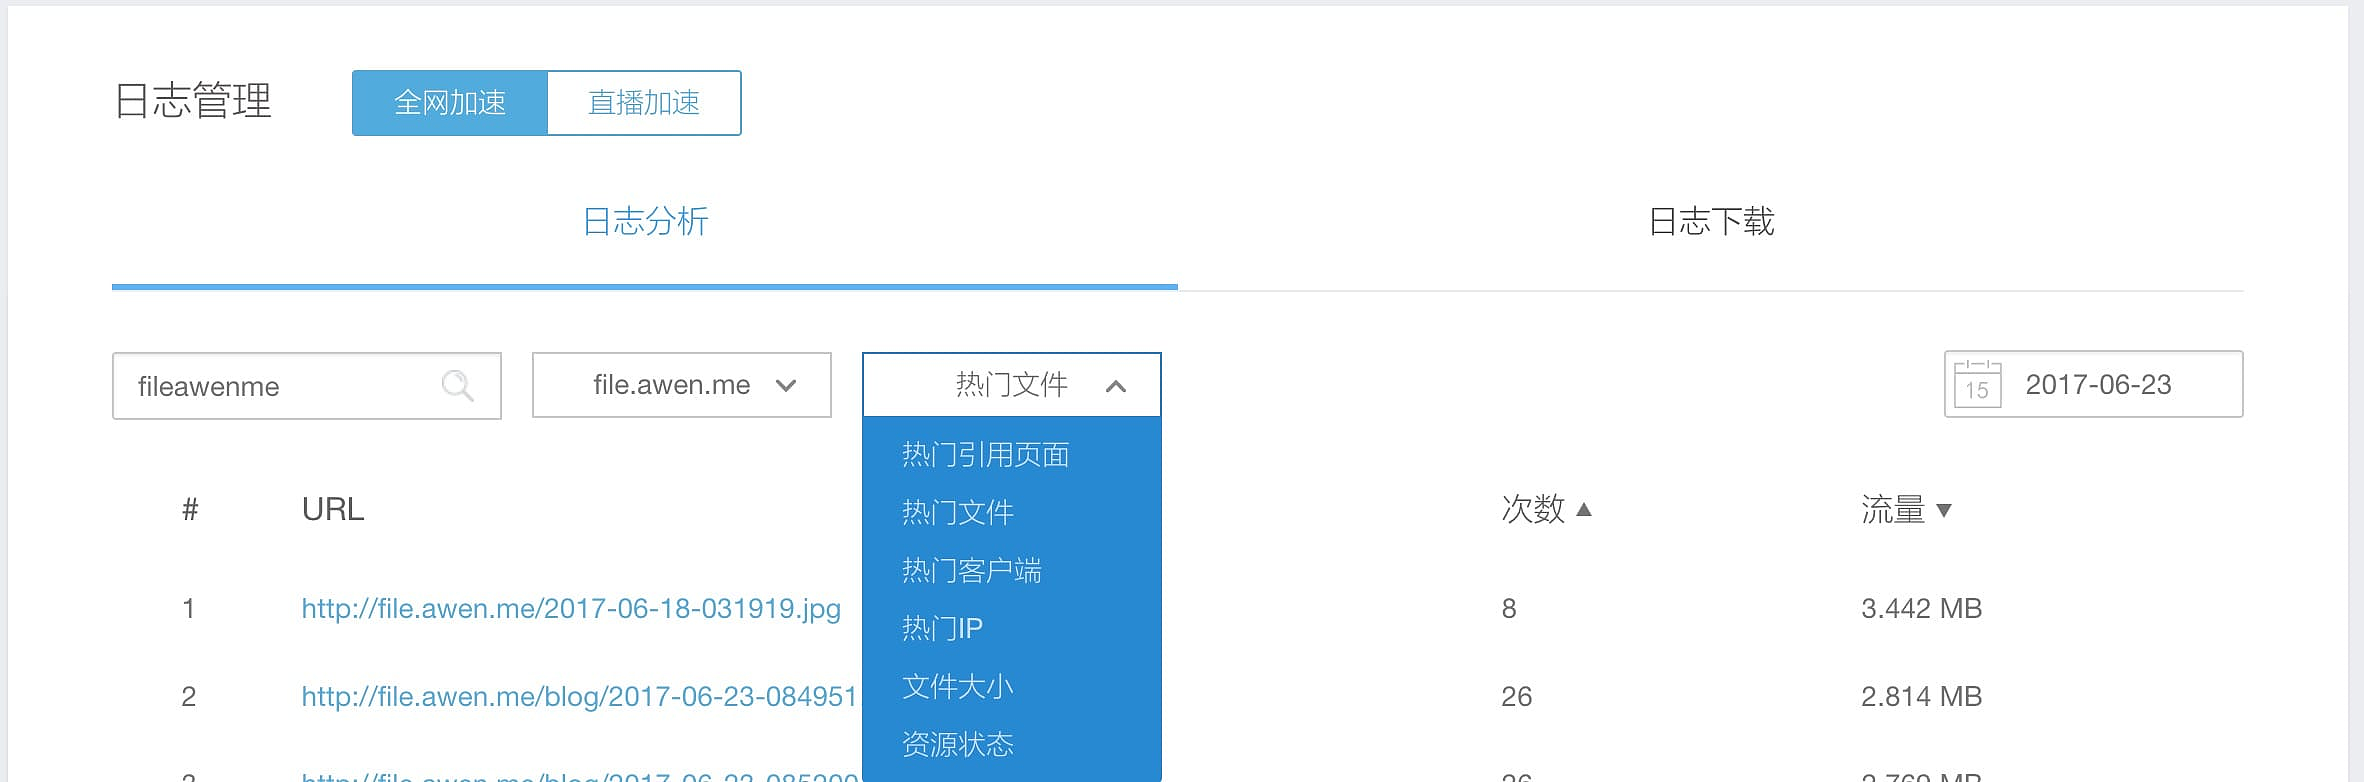Viewport: 2364px width, 782px height.
Task: Open the 日志分析 tab
Action: [645, 222]
